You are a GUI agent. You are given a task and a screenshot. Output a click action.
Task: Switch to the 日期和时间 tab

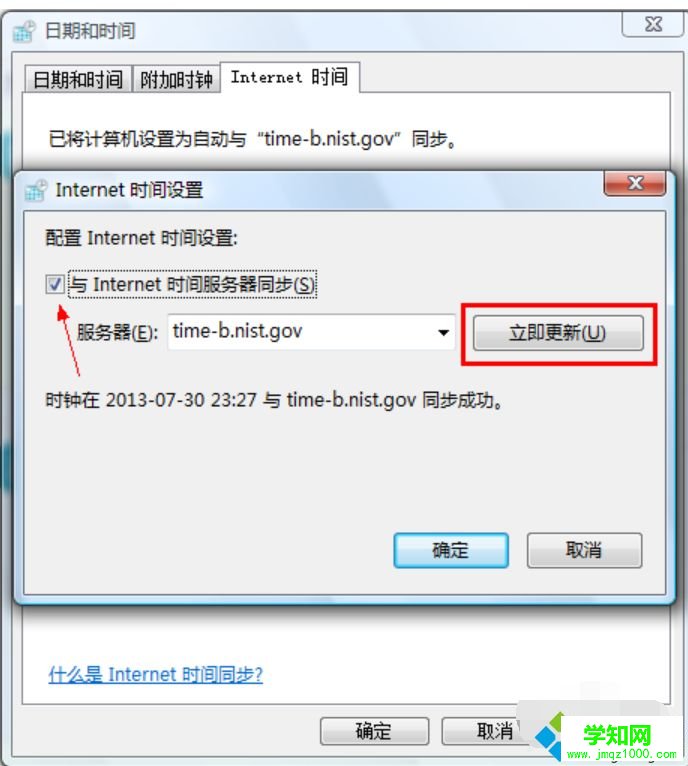coord(78,79)
